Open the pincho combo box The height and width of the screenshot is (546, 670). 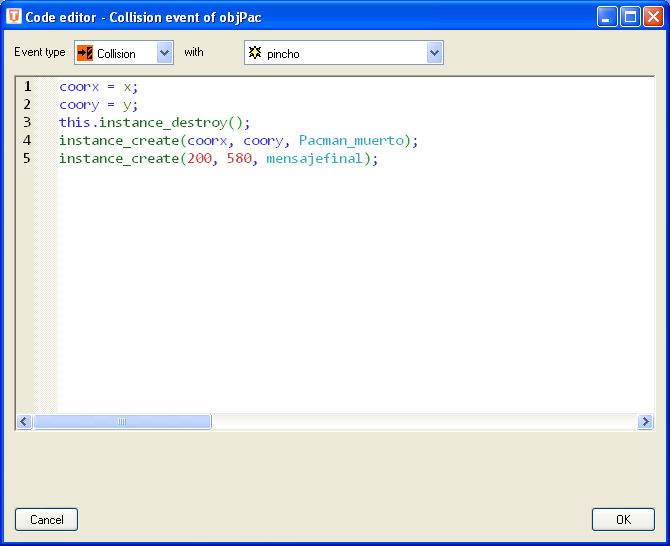click(344, 53)
